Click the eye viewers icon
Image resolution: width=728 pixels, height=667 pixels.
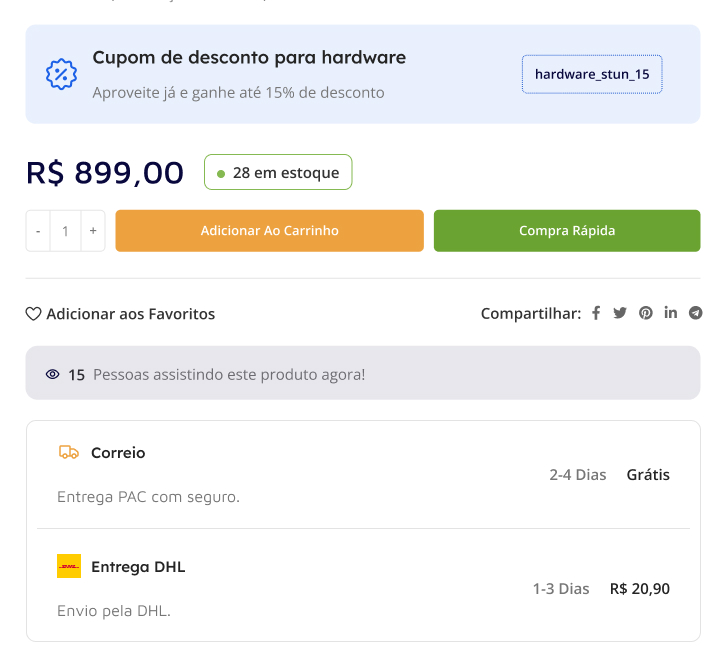53,374
